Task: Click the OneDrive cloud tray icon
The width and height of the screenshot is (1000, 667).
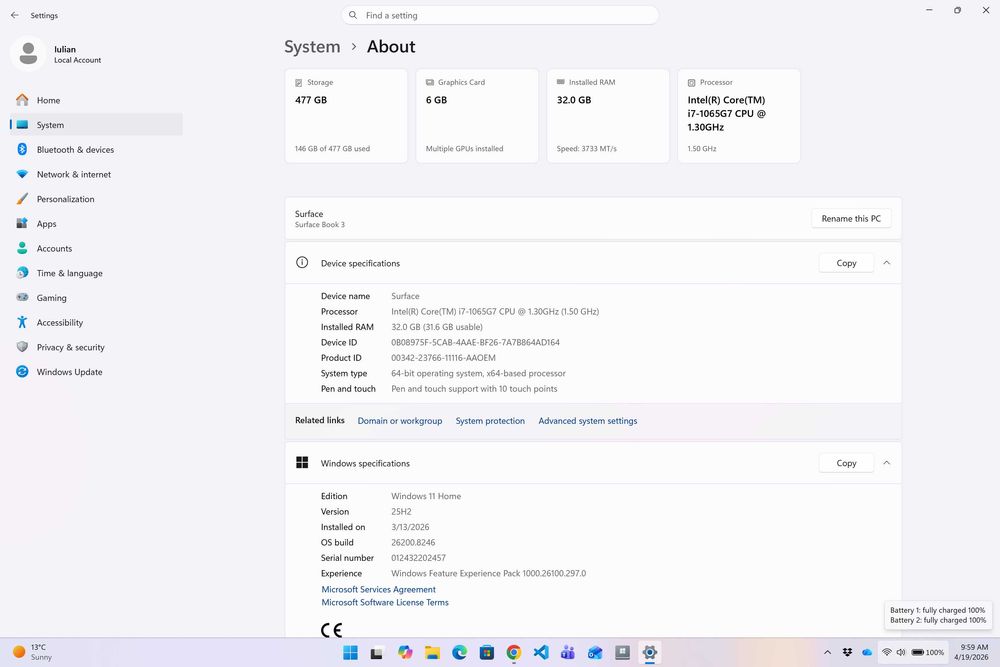Action: tap(867, 652)
